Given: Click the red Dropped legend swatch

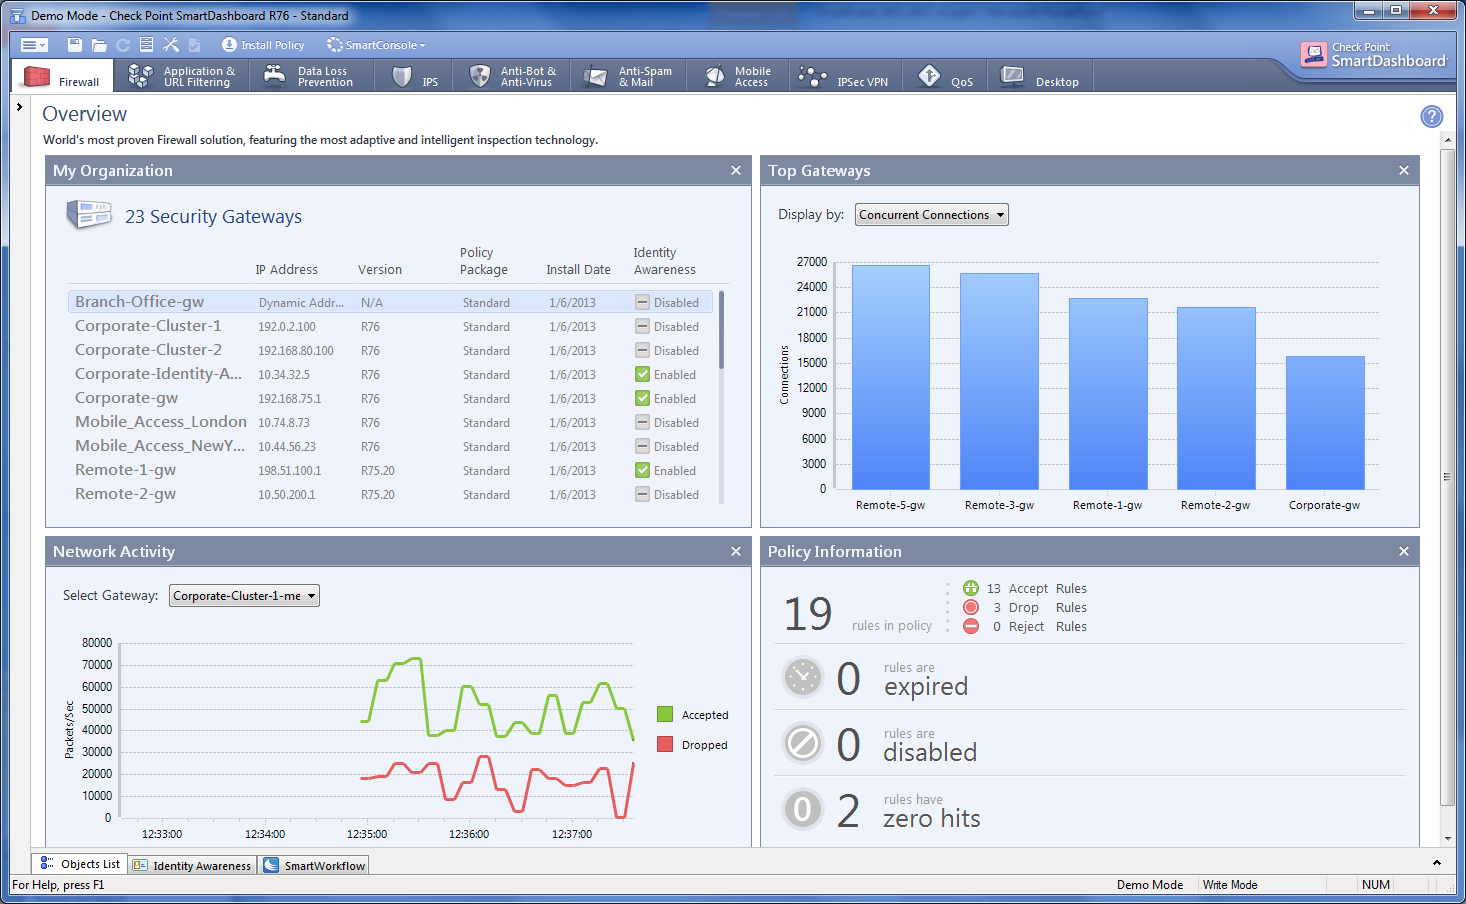Looking at the screenshot, I should click(x=665, y=744).
